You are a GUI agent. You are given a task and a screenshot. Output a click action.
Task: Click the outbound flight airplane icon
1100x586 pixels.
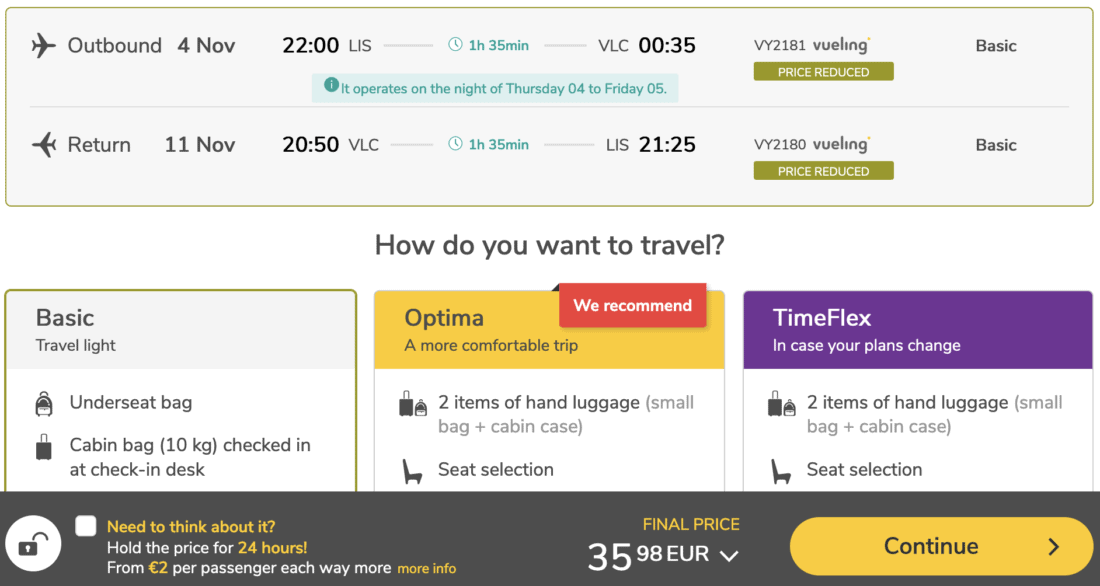[43, 46]
